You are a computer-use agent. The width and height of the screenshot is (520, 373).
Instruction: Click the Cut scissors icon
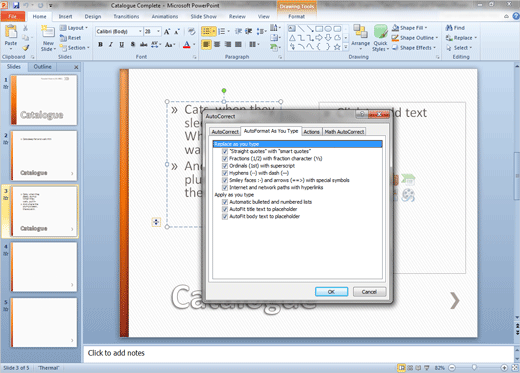(x=26, y=28)
